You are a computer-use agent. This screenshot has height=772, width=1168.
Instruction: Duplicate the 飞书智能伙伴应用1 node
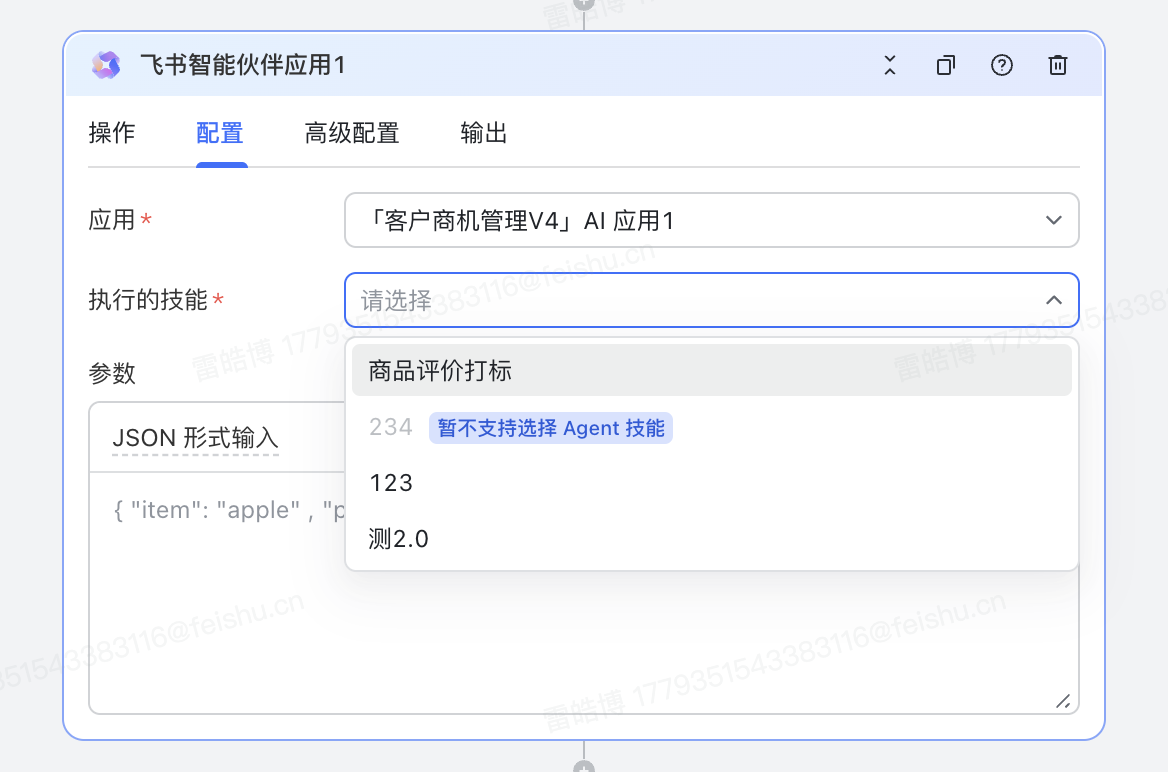945,66
